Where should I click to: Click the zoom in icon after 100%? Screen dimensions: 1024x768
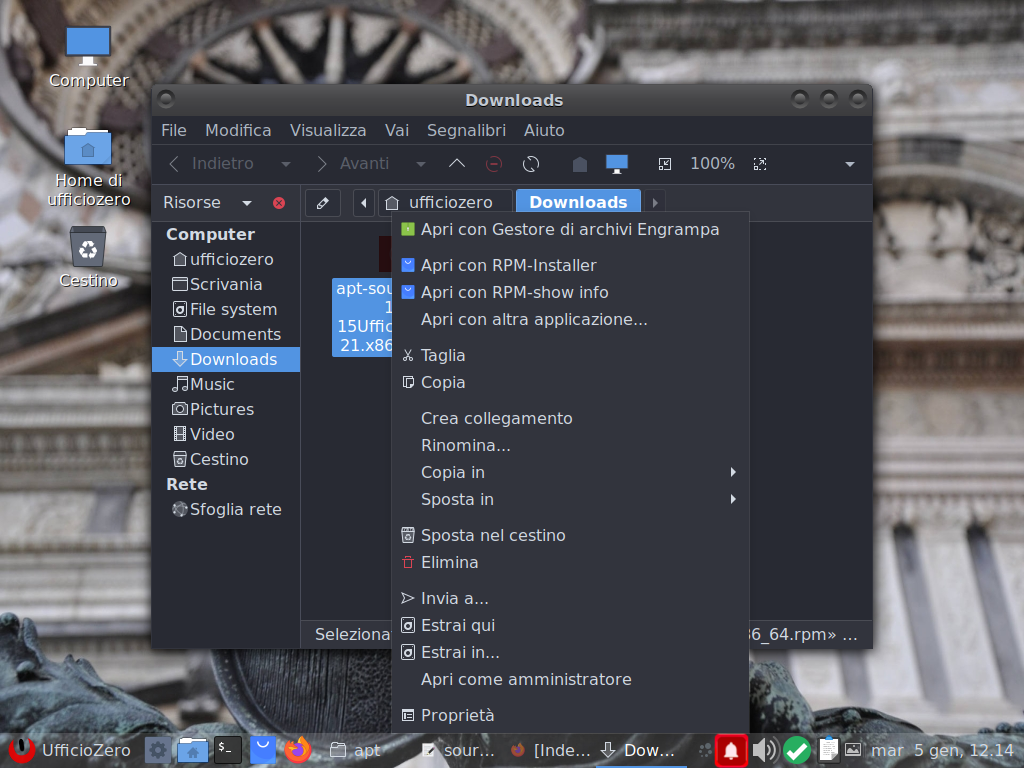pos(760,164)
